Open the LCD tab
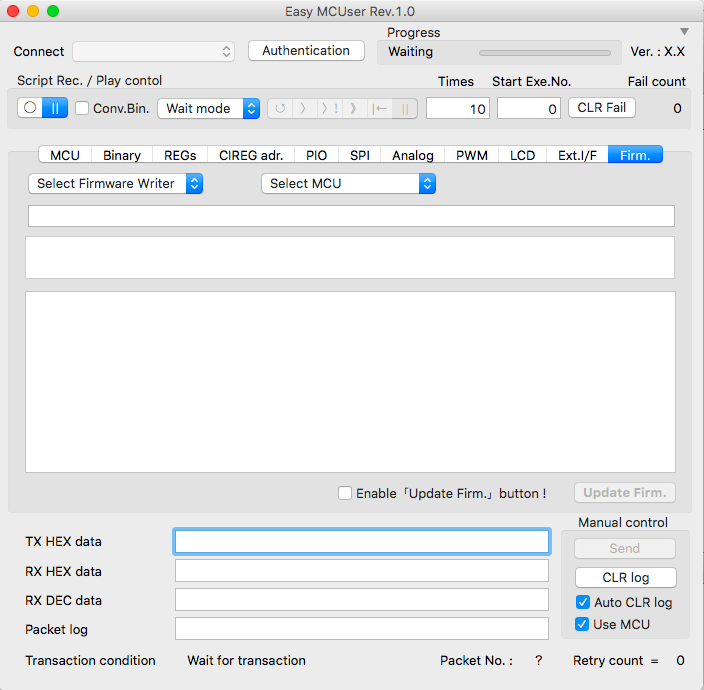 click(x=523, y=155)
